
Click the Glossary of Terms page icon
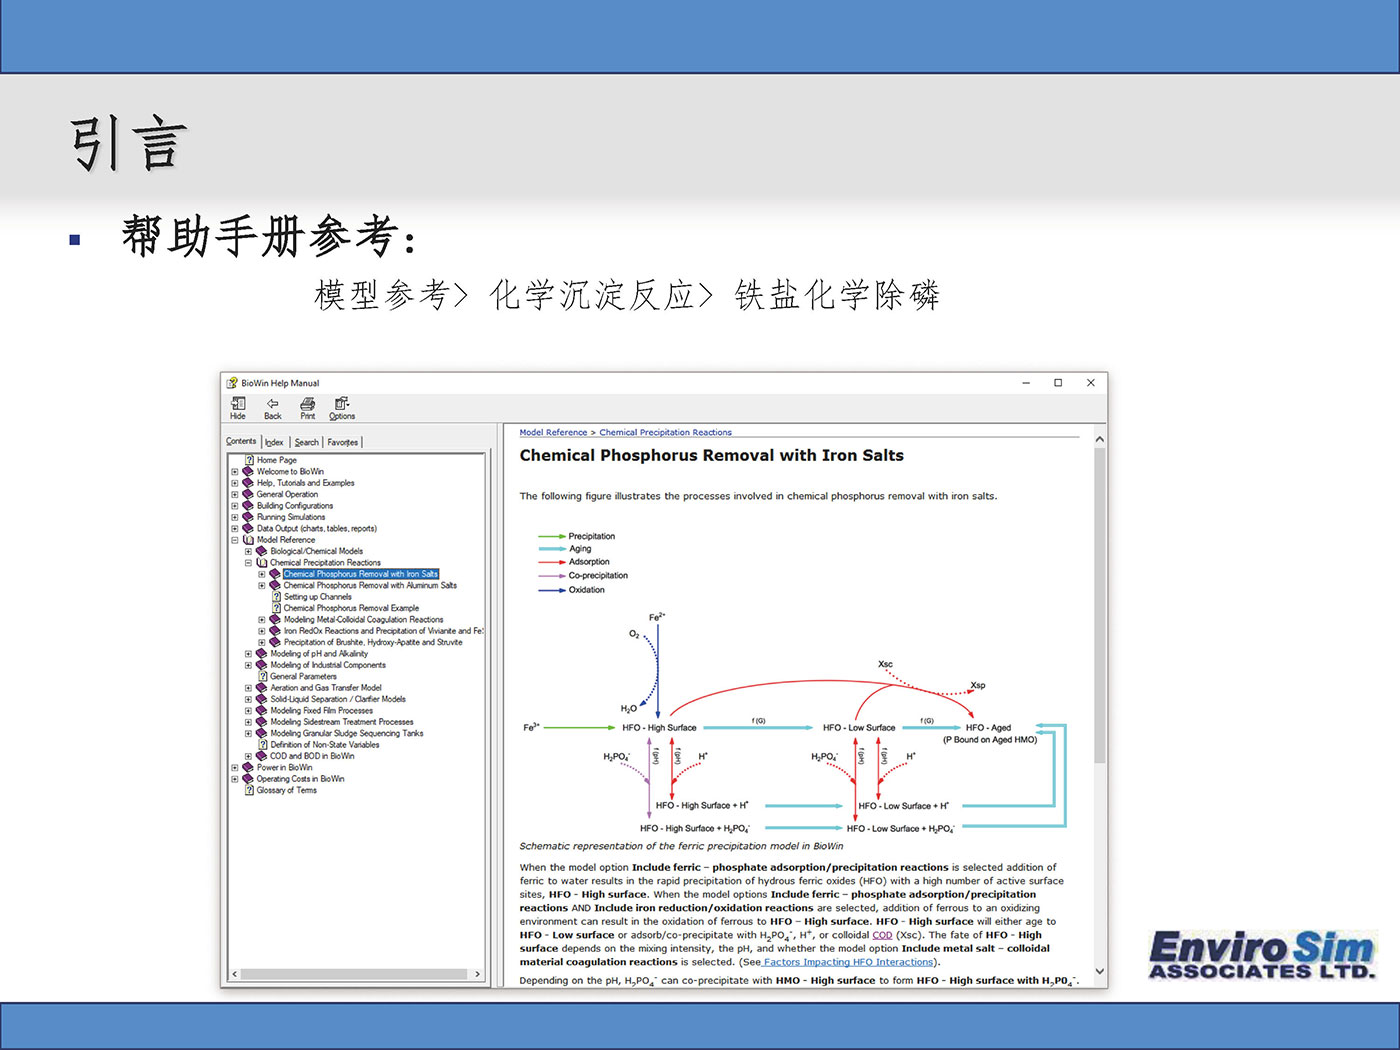249,790
